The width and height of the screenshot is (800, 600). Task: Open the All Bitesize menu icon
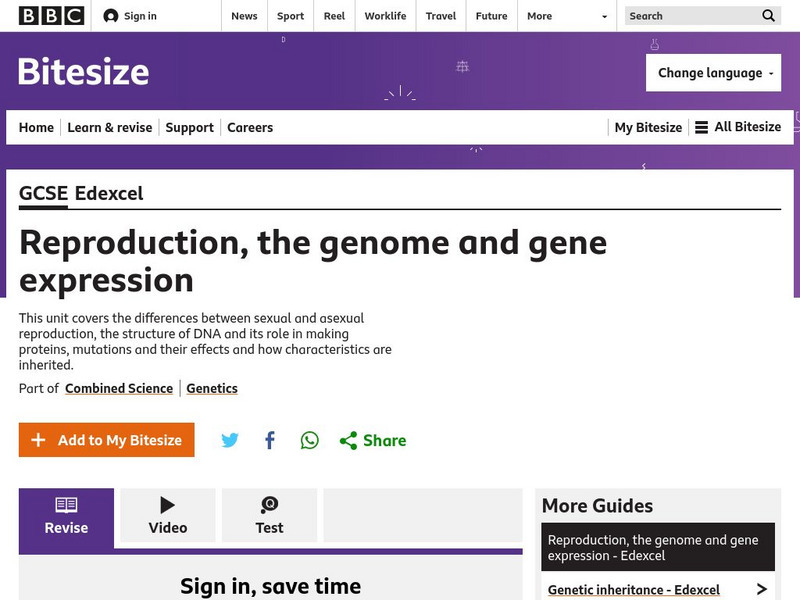(702, 127)
